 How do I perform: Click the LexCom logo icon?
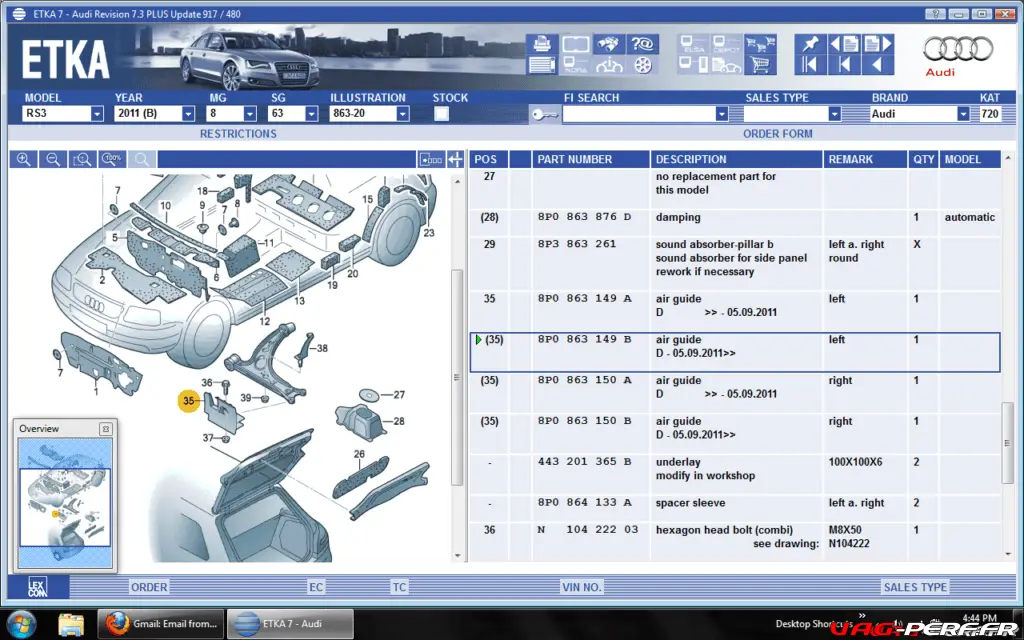38,587
